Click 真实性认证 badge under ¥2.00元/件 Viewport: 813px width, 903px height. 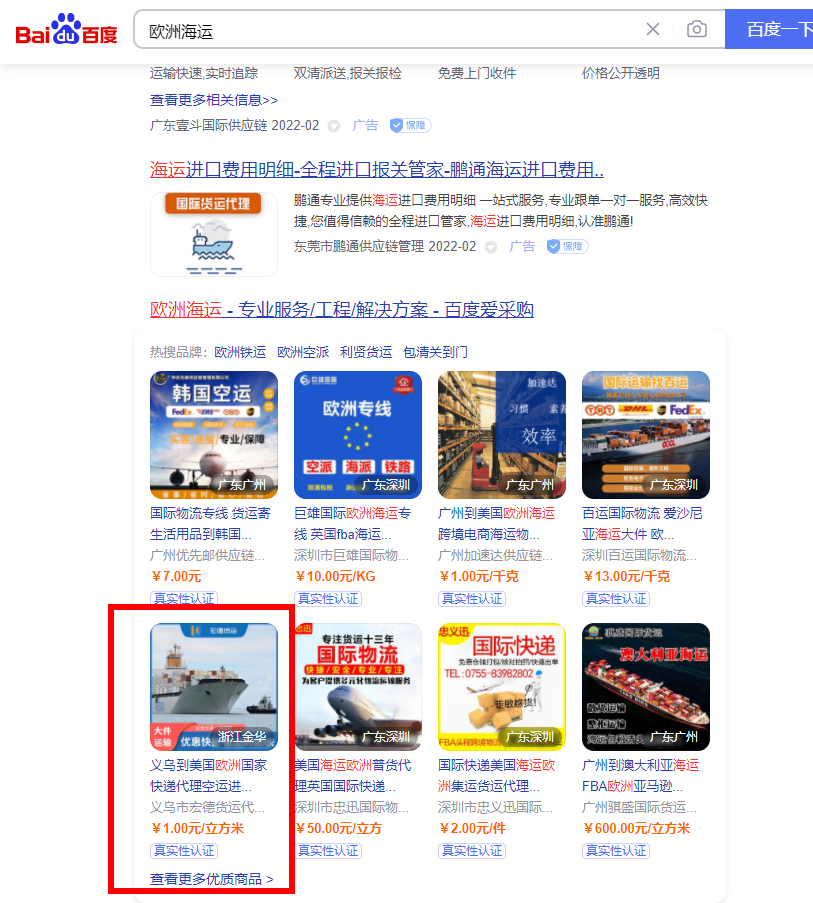(x=472, y=851)
